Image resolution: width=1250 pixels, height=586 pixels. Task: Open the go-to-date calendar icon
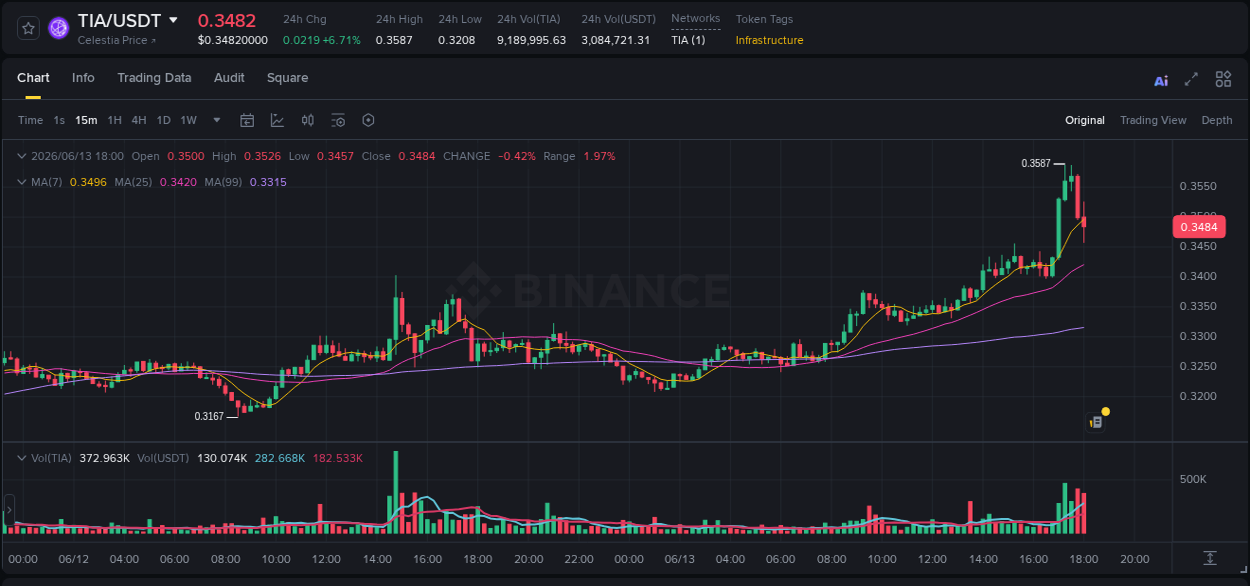pos(247,120)
